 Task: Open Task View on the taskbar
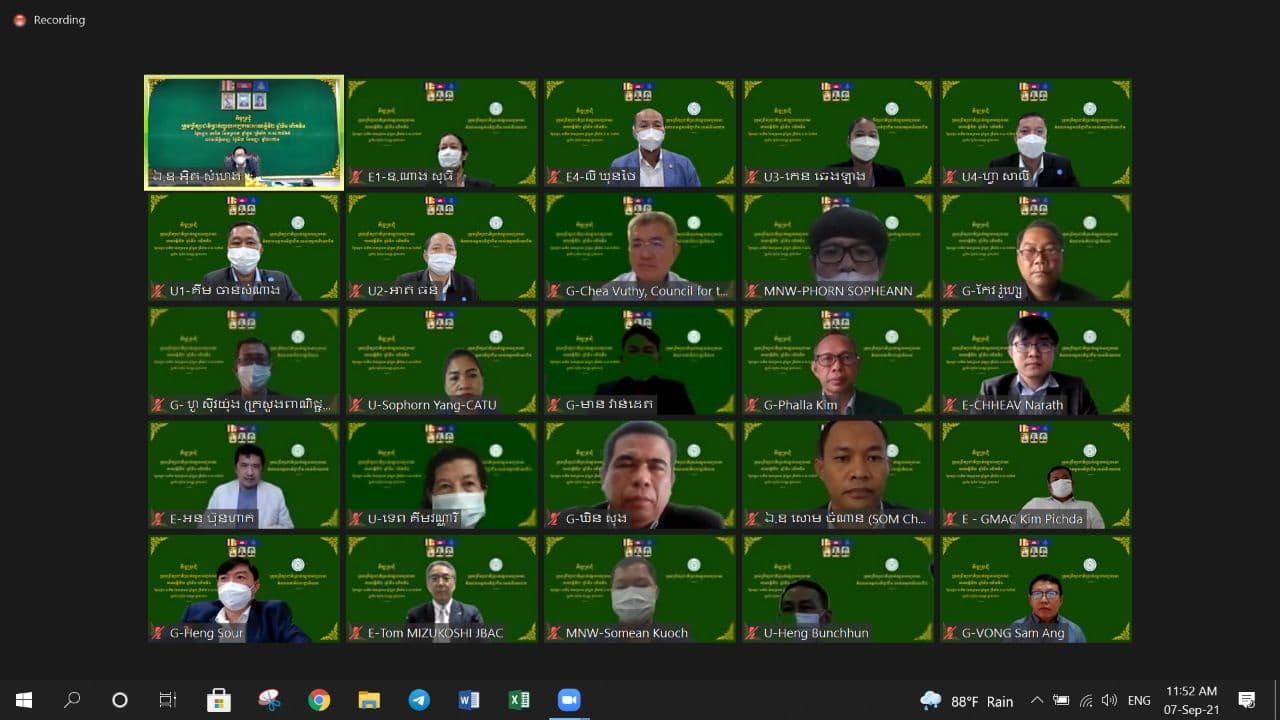tap(168, 700)
